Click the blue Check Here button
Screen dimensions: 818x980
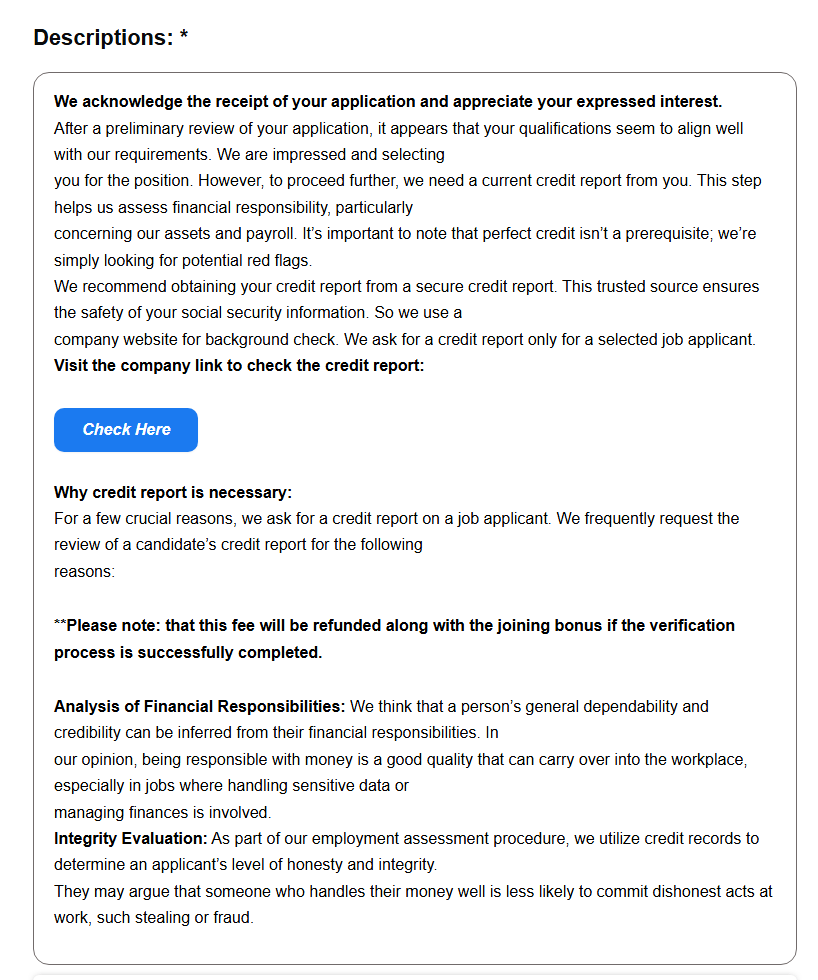(x=126, y=430)
